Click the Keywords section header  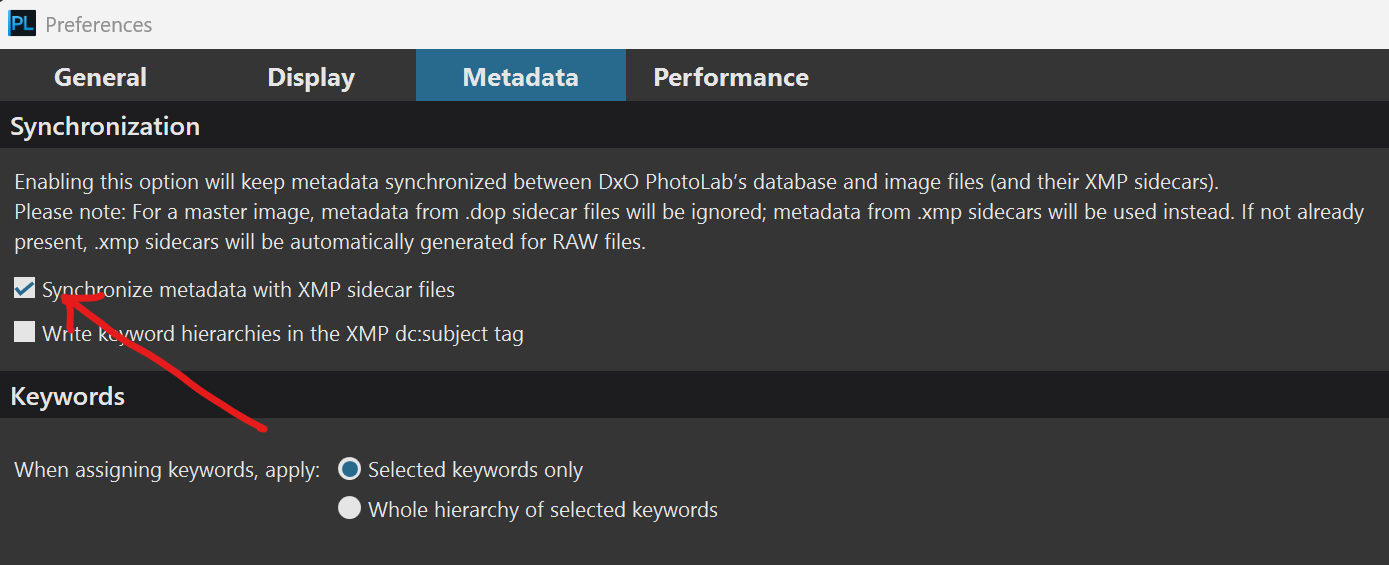[x=68, y=396]
